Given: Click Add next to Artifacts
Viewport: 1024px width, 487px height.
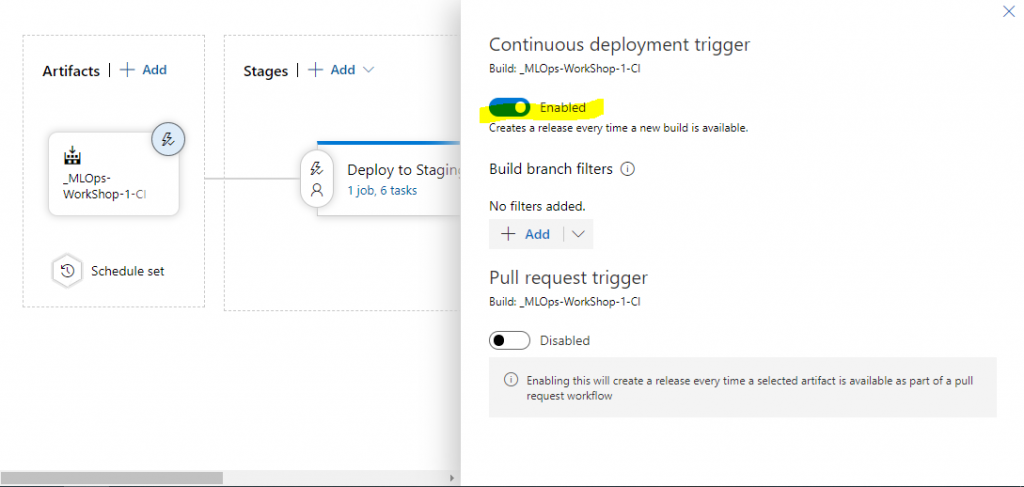Looking at the screenshot, I should tap(154, 70).
